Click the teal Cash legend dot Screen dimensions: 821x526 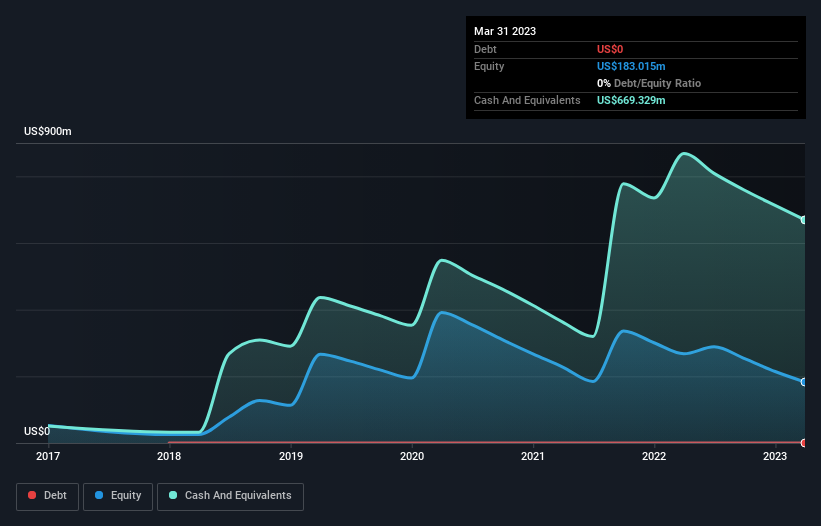(173, 495)
